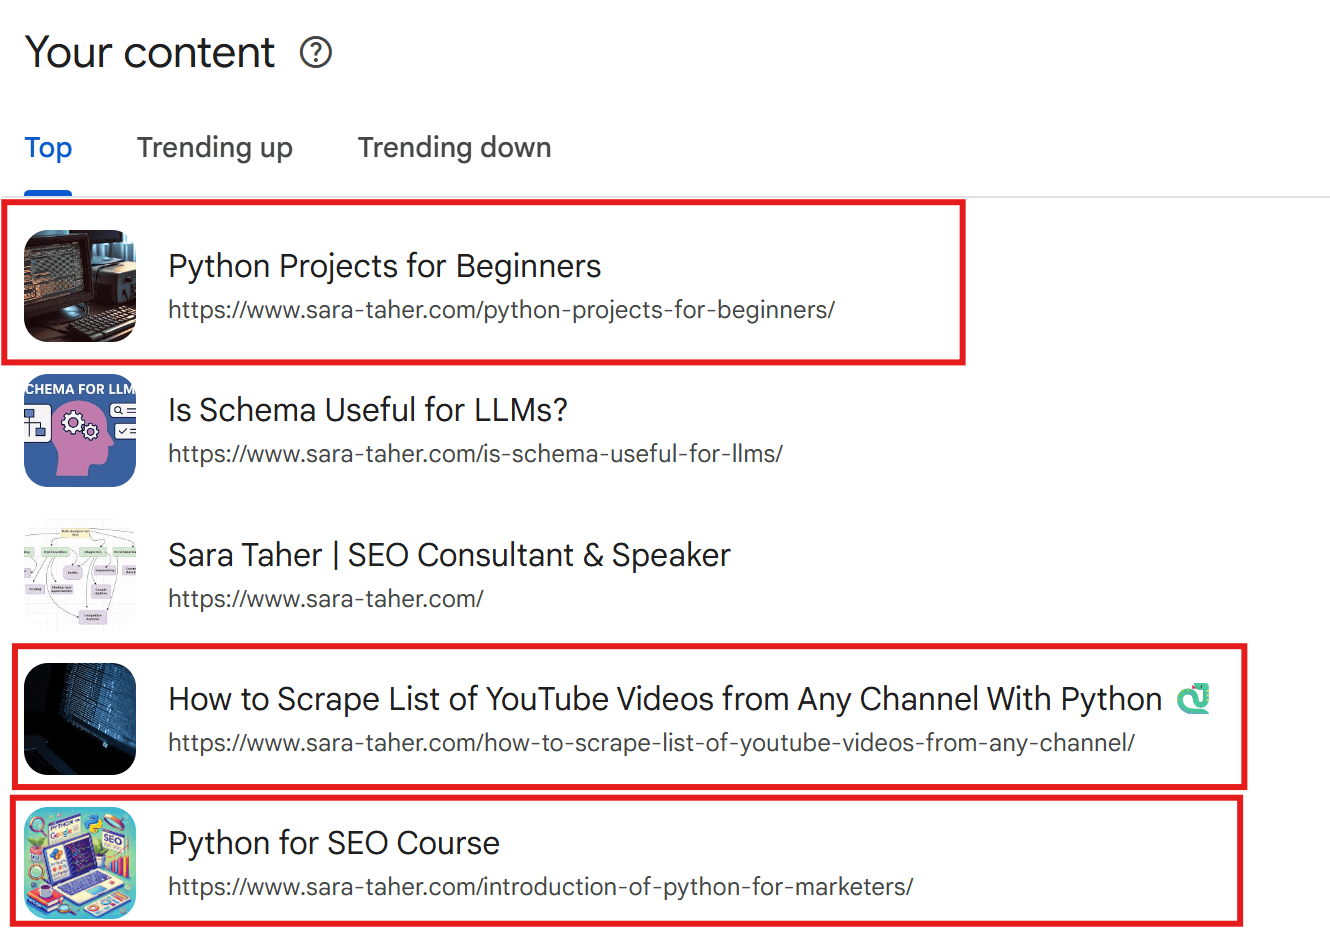Click the python-projects-for-beginners URL
Screen dimensions: 1330x938
pyautogui.click(x=501, y=311)
